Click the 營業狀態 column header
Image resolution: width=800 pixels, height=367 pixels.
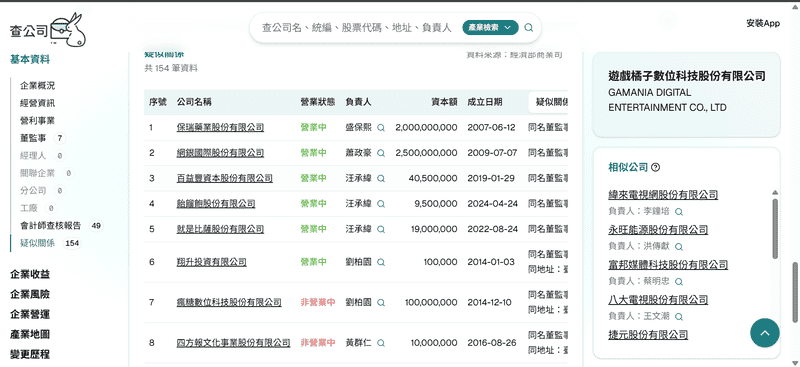[318, 102]
